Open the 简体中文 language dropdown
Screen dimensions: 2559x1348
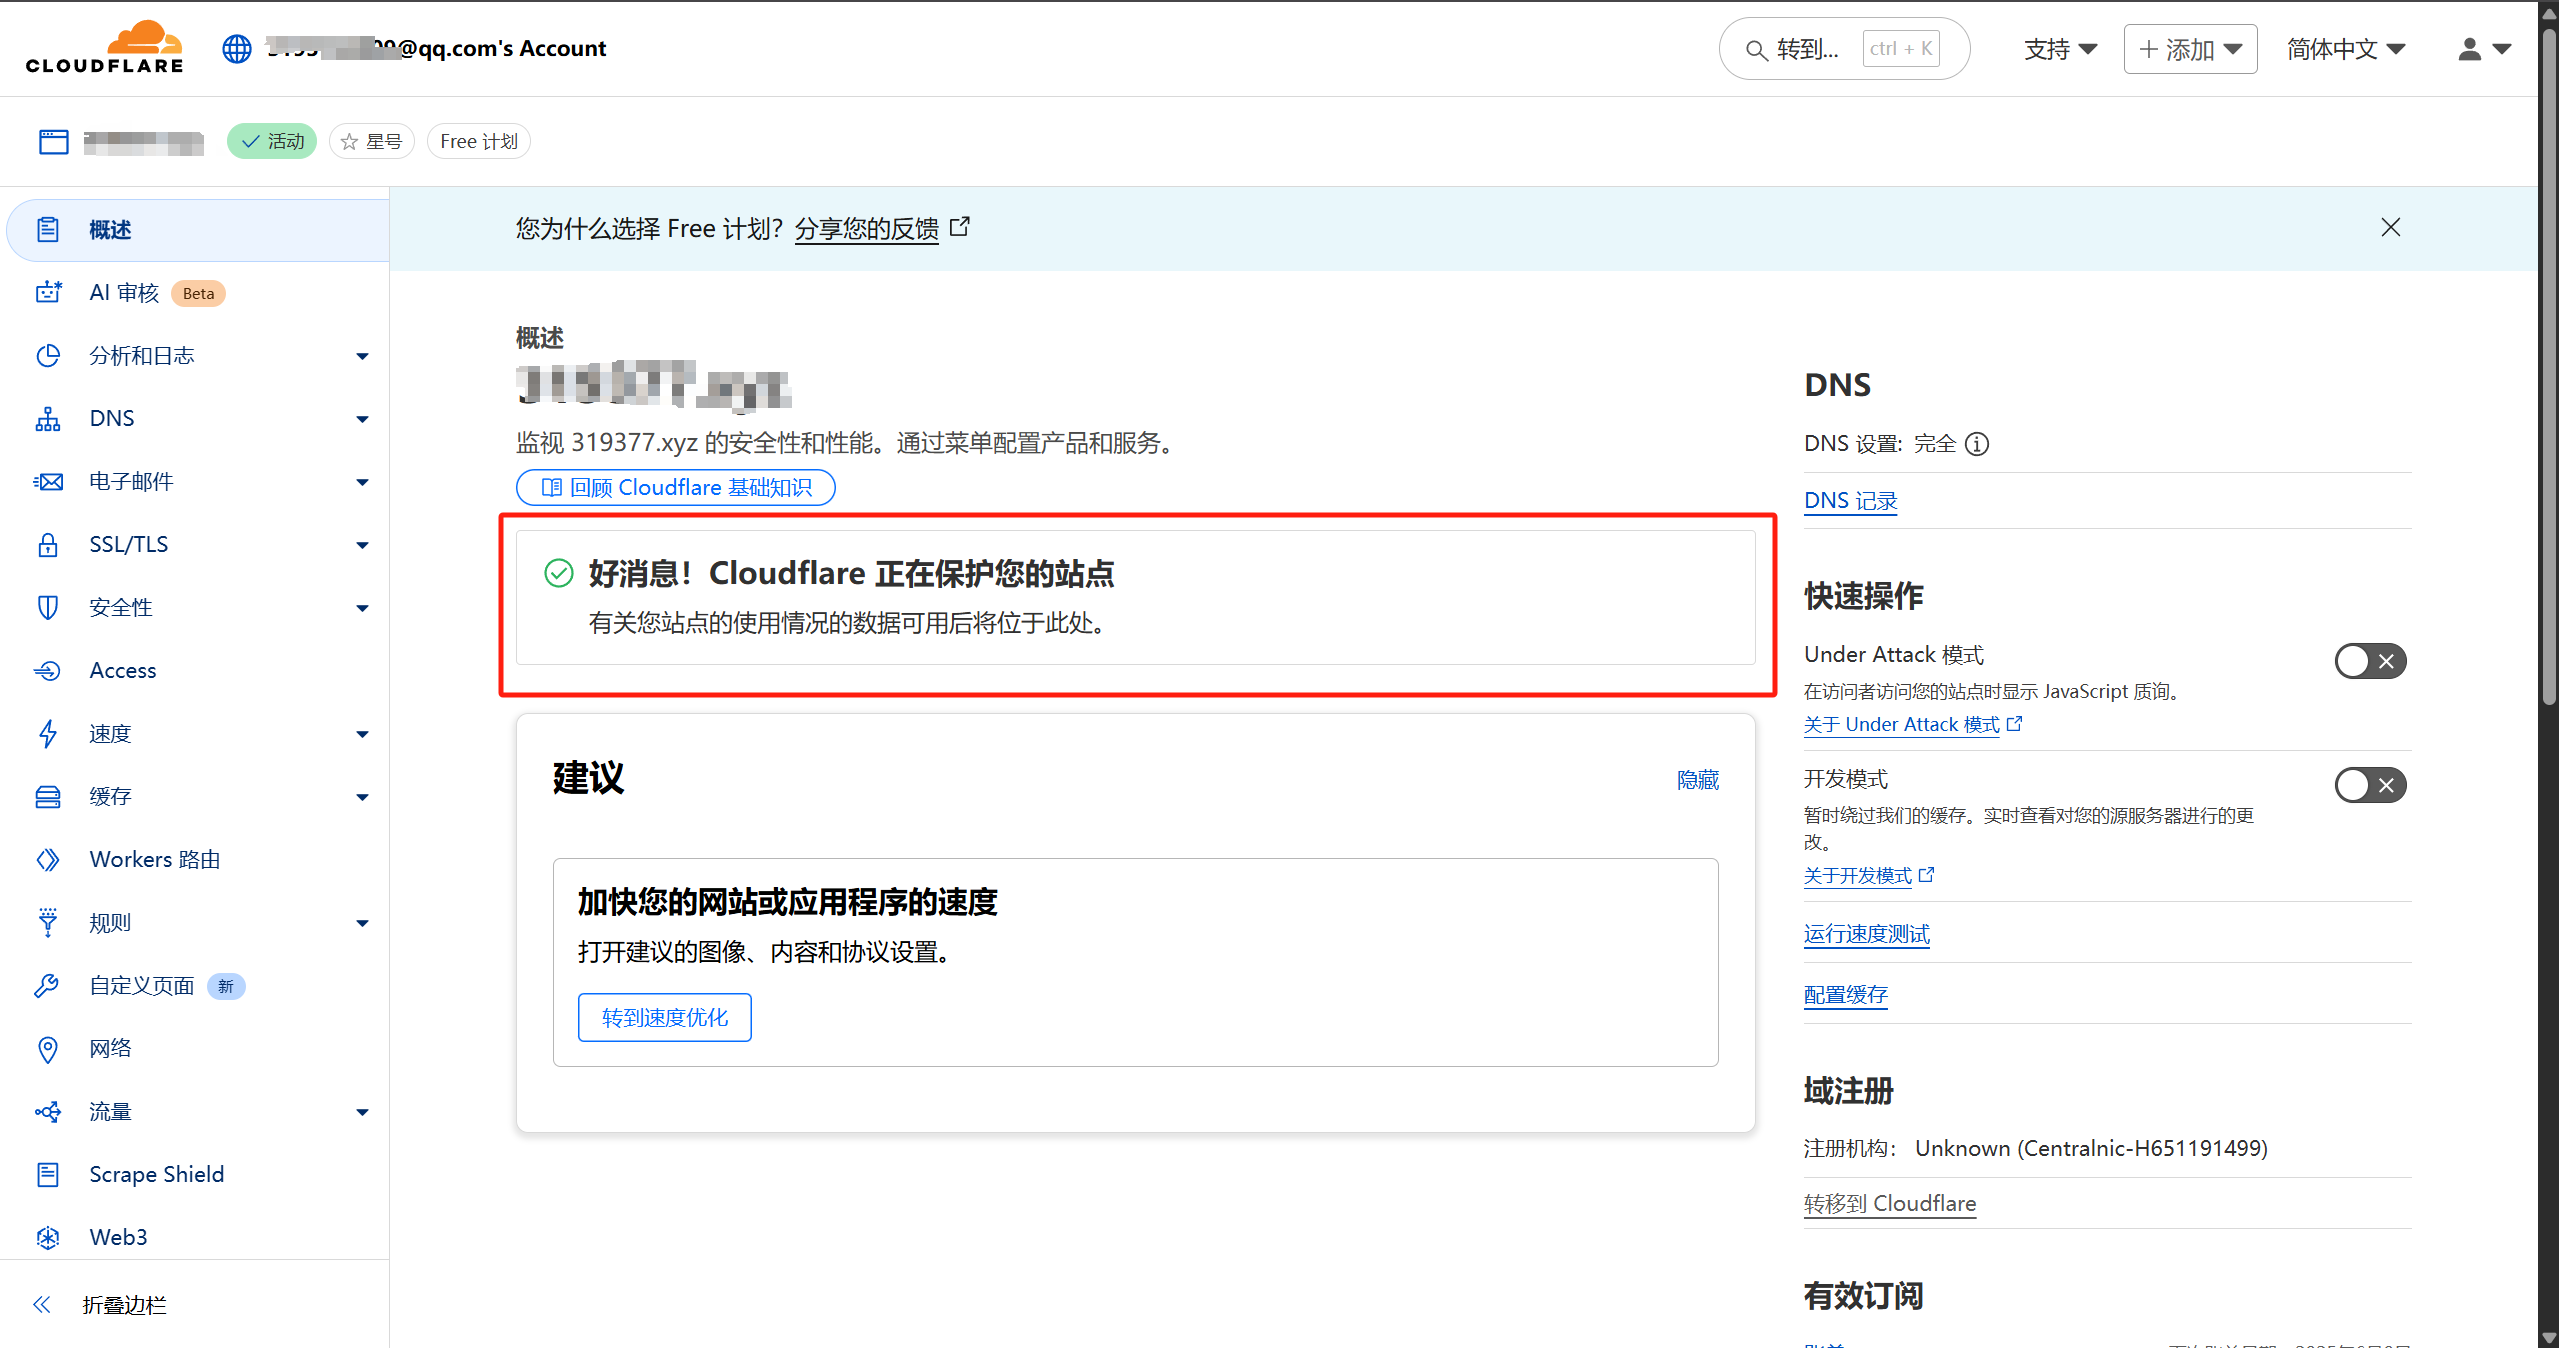[2345, 49]
